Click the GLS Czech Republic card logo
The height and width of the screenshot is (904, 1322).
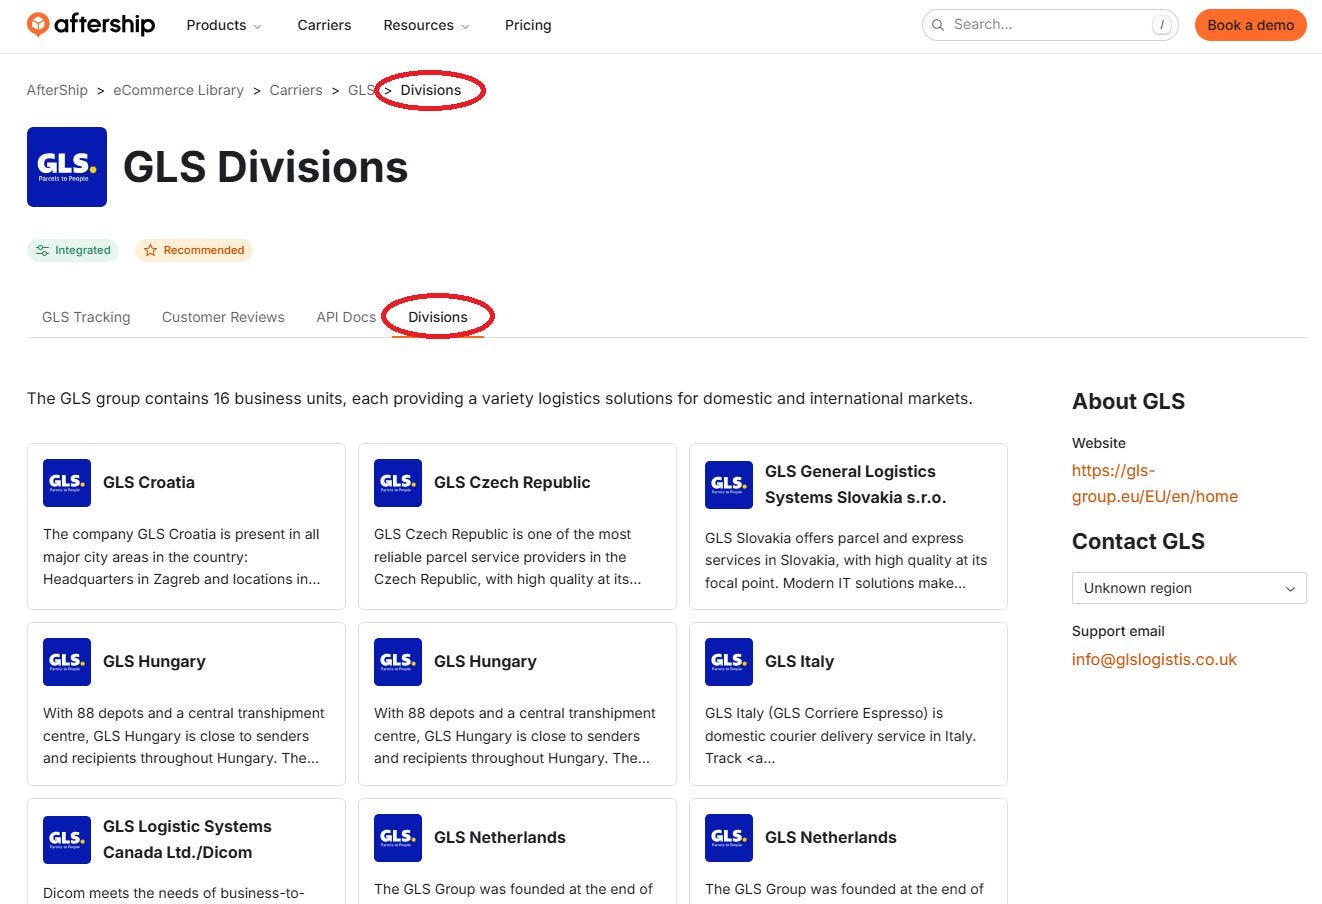398,483
